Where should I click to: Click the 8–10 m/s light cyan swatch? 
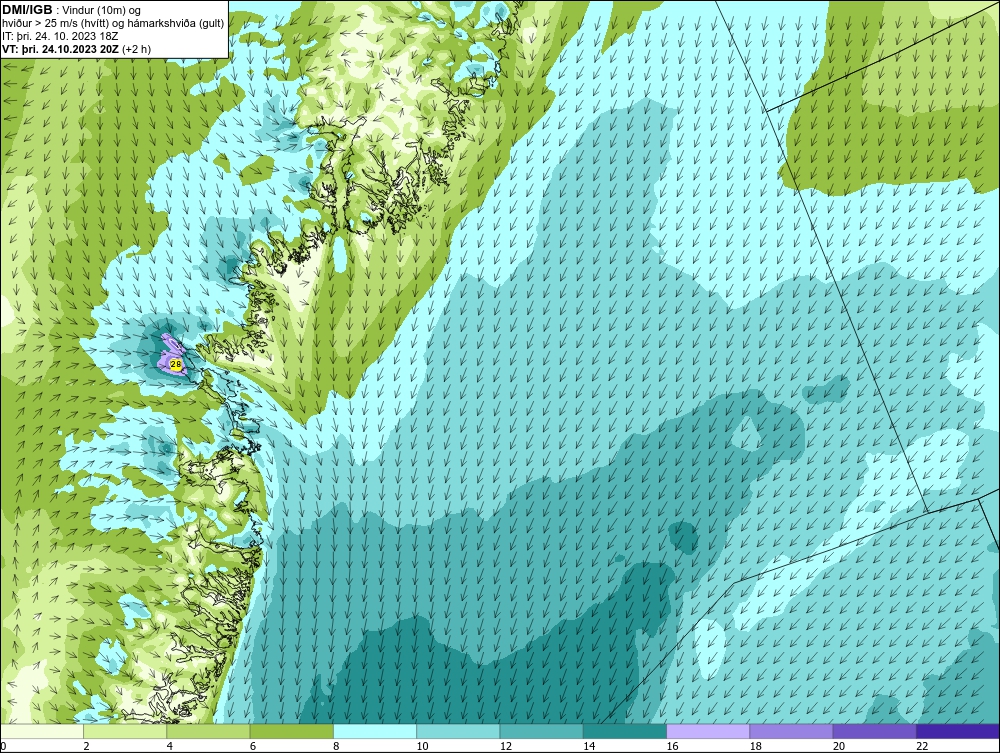(375, 731)
